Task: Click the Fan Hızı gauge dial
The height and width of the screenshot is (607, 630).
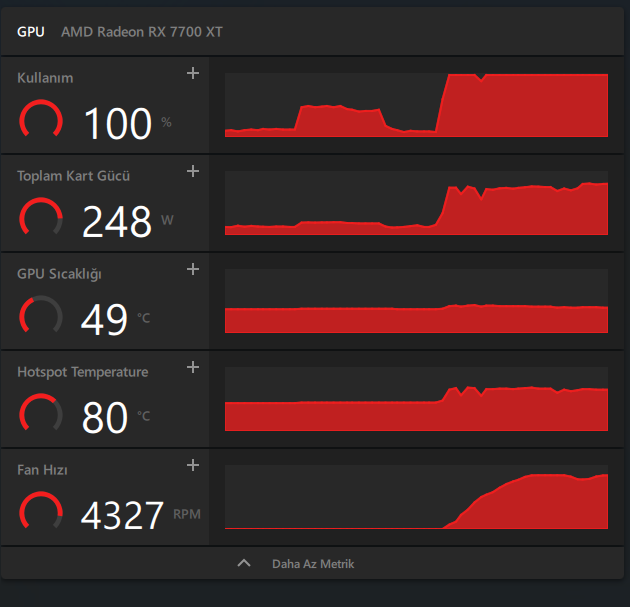Action: click(41, 512)
